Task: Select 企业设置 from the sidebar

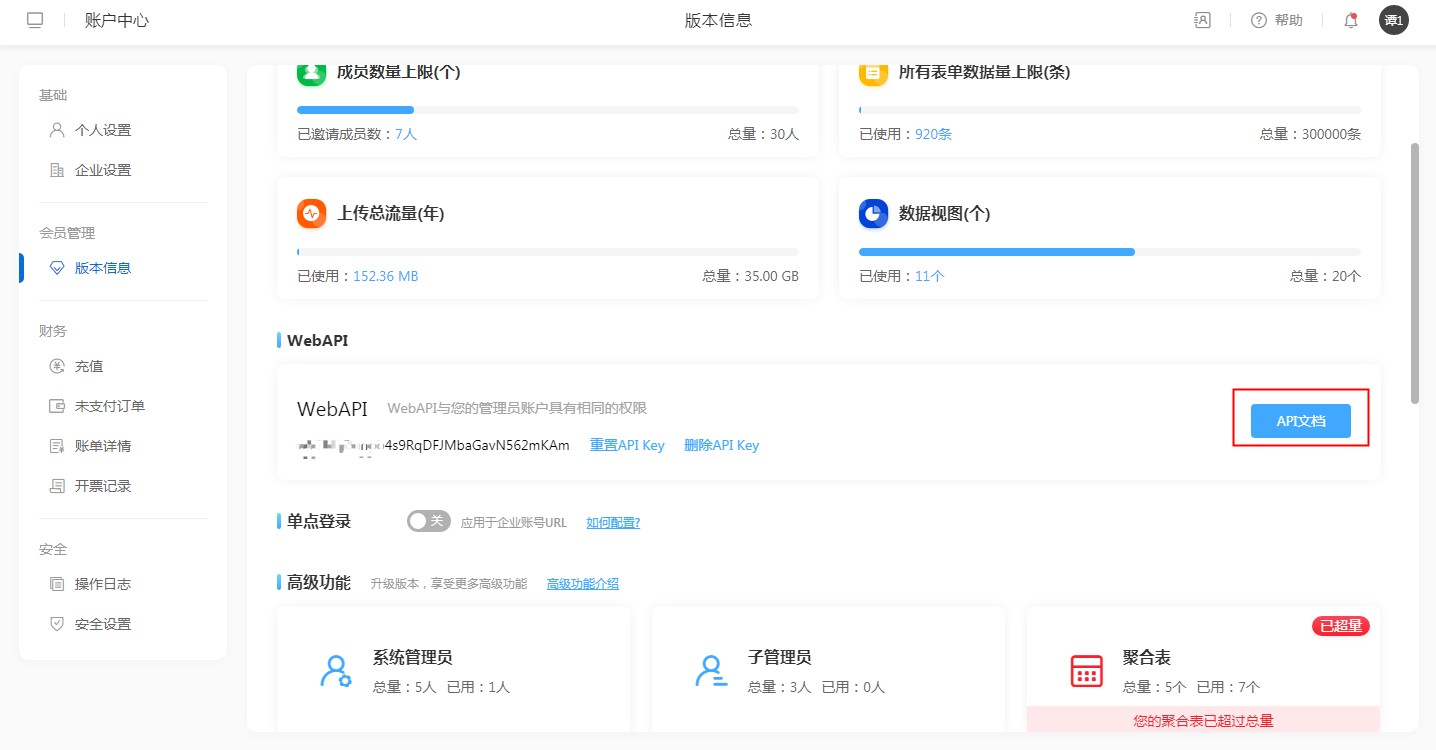Action: [x=102, y=170]
